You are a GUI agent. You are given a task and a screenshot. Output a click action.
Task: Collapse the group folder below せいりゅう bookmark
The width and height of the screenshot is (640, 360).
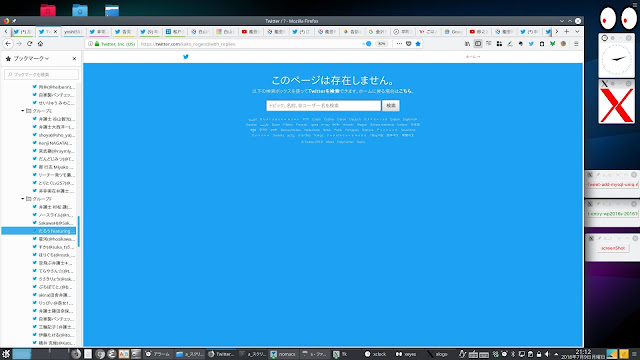tap(23, 111)
